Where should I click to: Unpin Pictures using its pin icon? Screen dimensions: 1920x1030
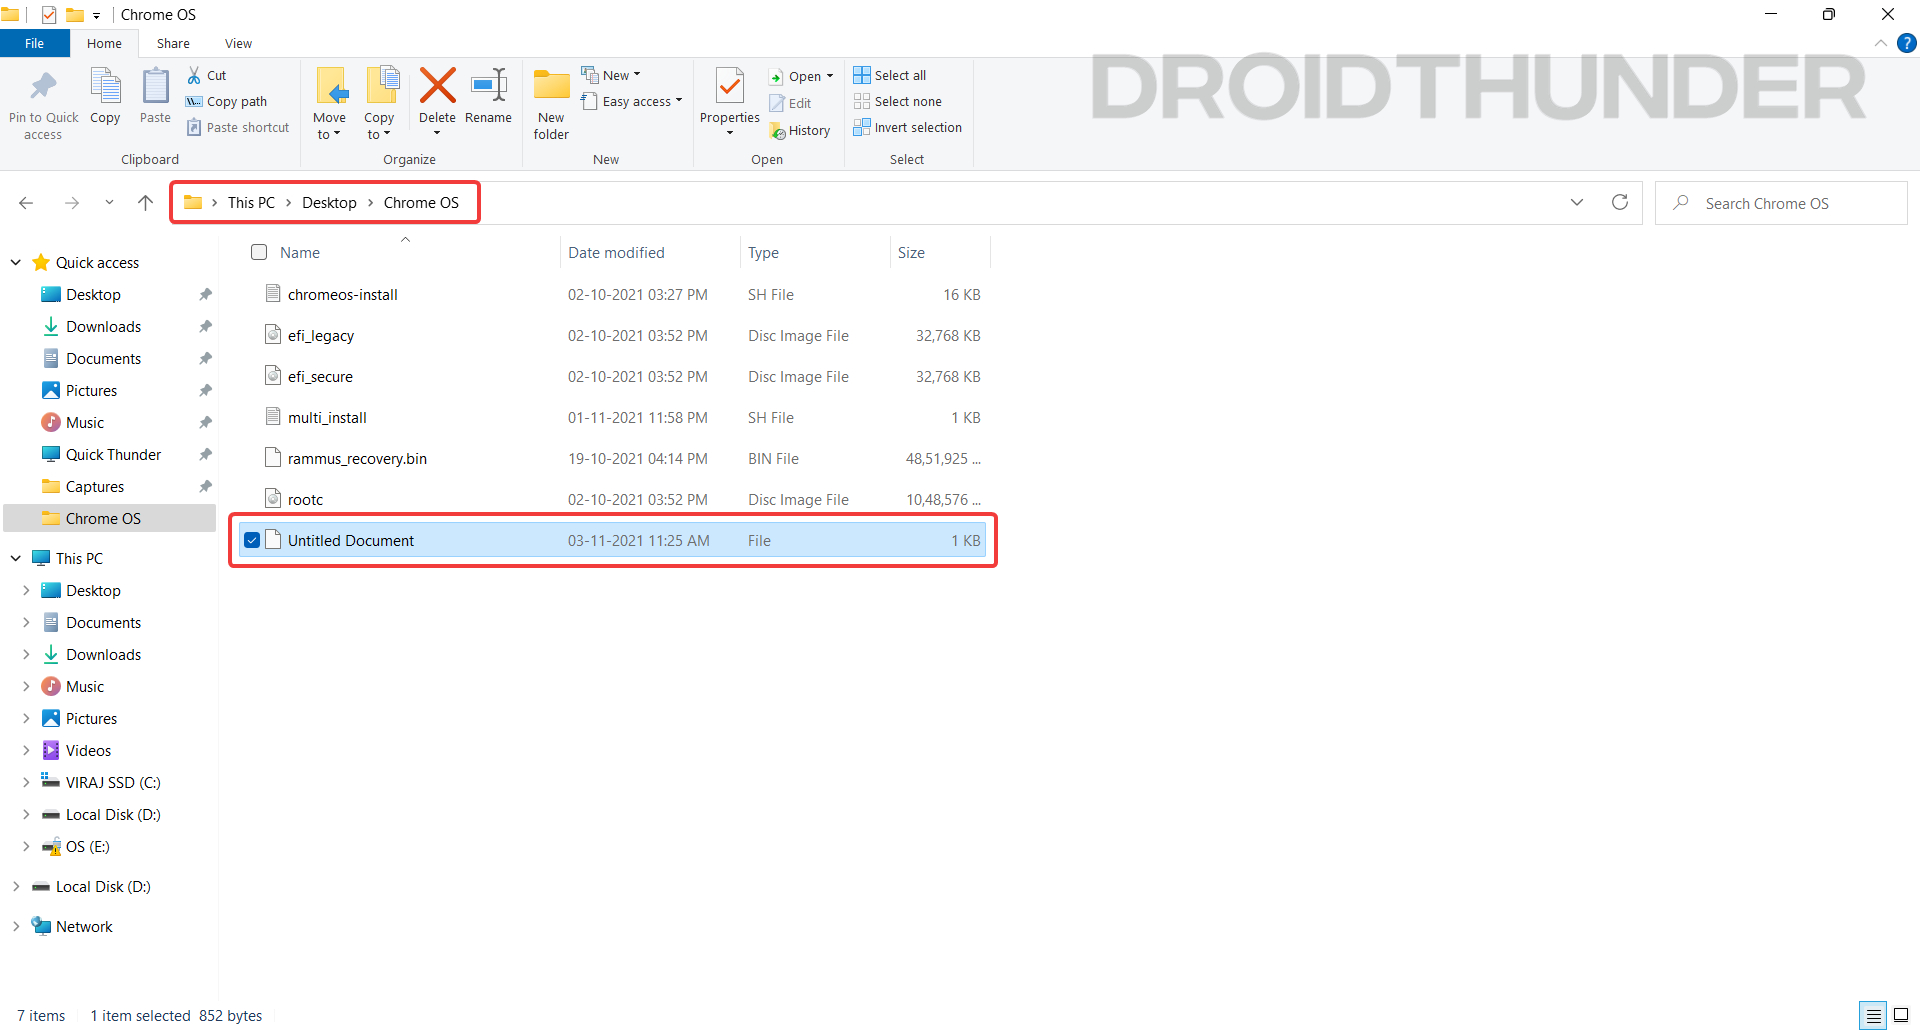205,390
